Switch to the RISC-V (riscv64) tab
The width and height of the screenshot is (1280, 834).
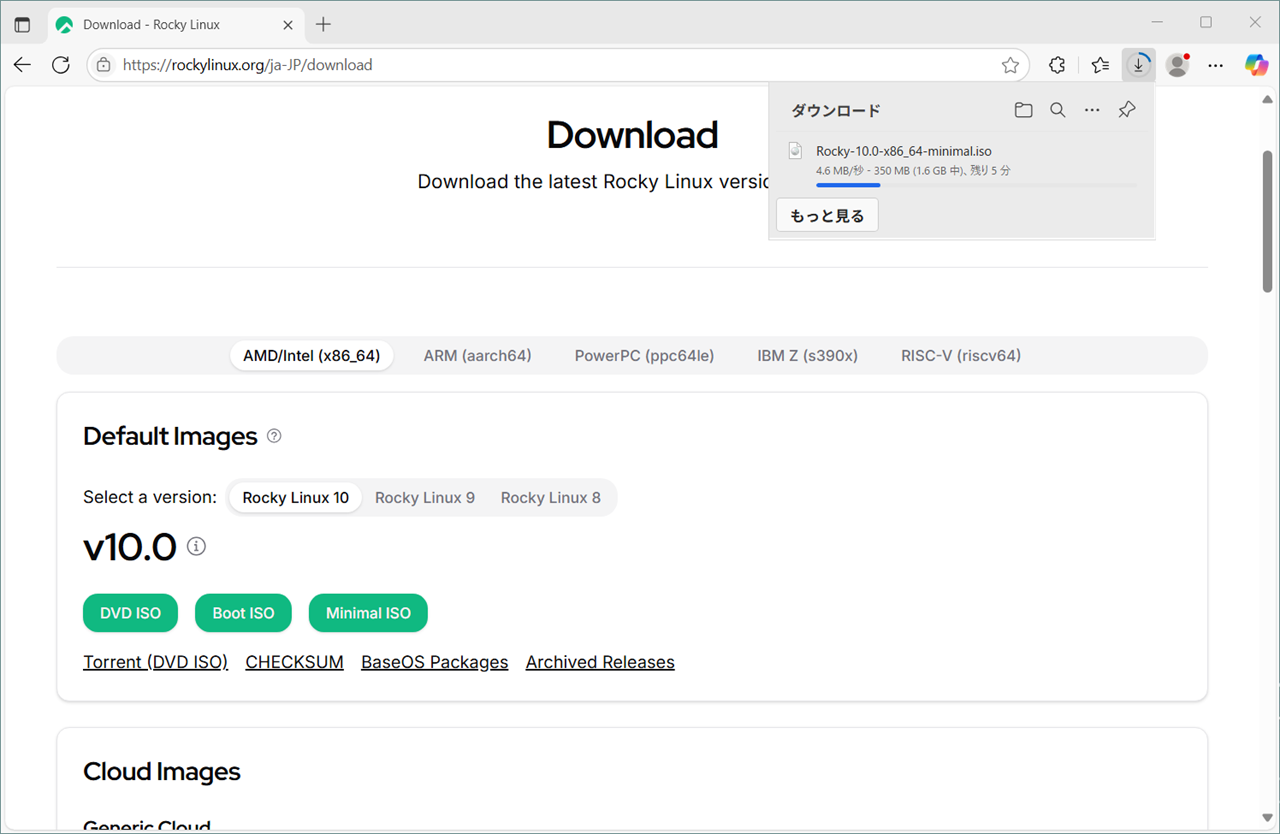pos(960,356)
